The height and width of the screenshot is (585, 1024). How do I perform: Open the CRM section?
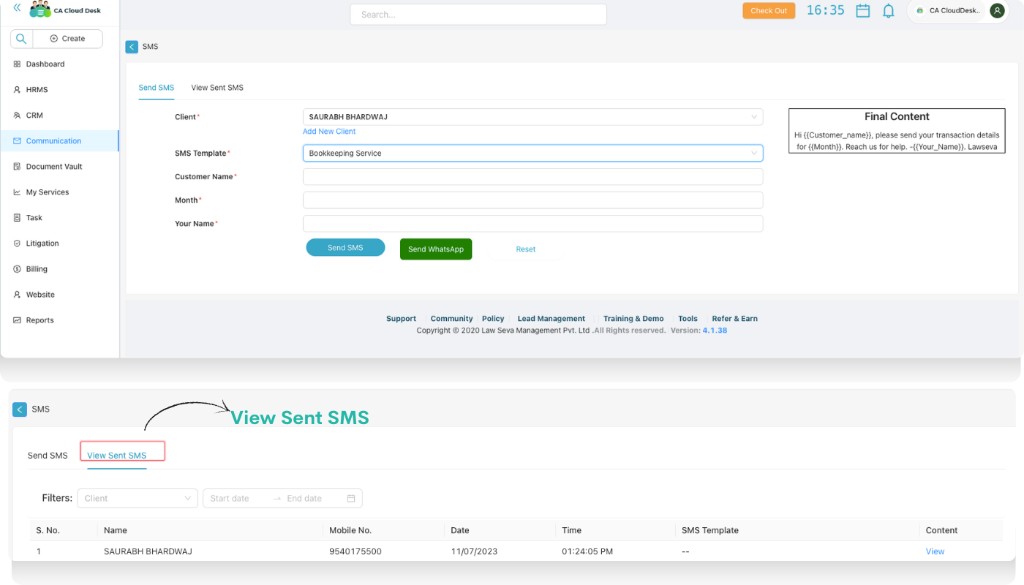tap(36, 115)
